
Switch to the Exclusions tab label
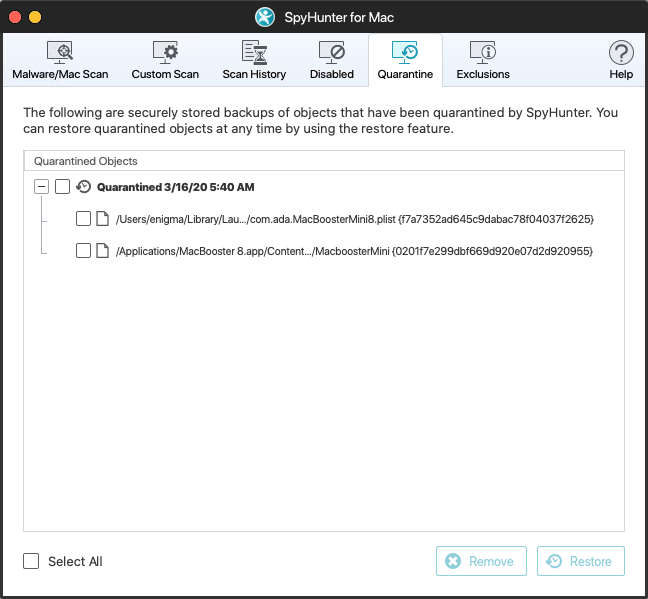coord(483,74)
